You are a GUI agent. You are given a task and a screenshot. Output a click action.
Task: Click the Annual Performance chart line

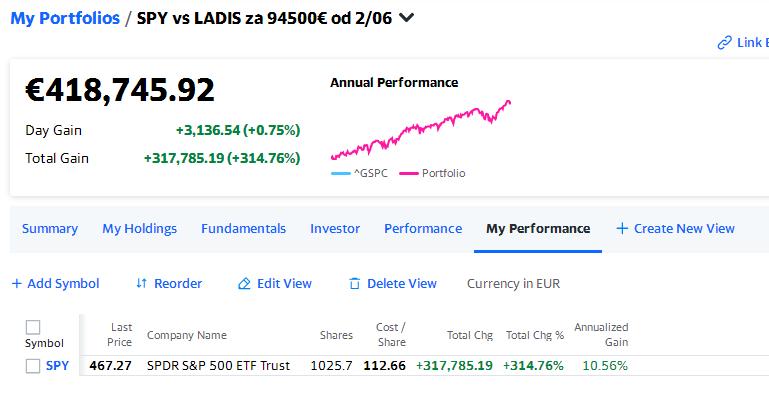[421, 129]
